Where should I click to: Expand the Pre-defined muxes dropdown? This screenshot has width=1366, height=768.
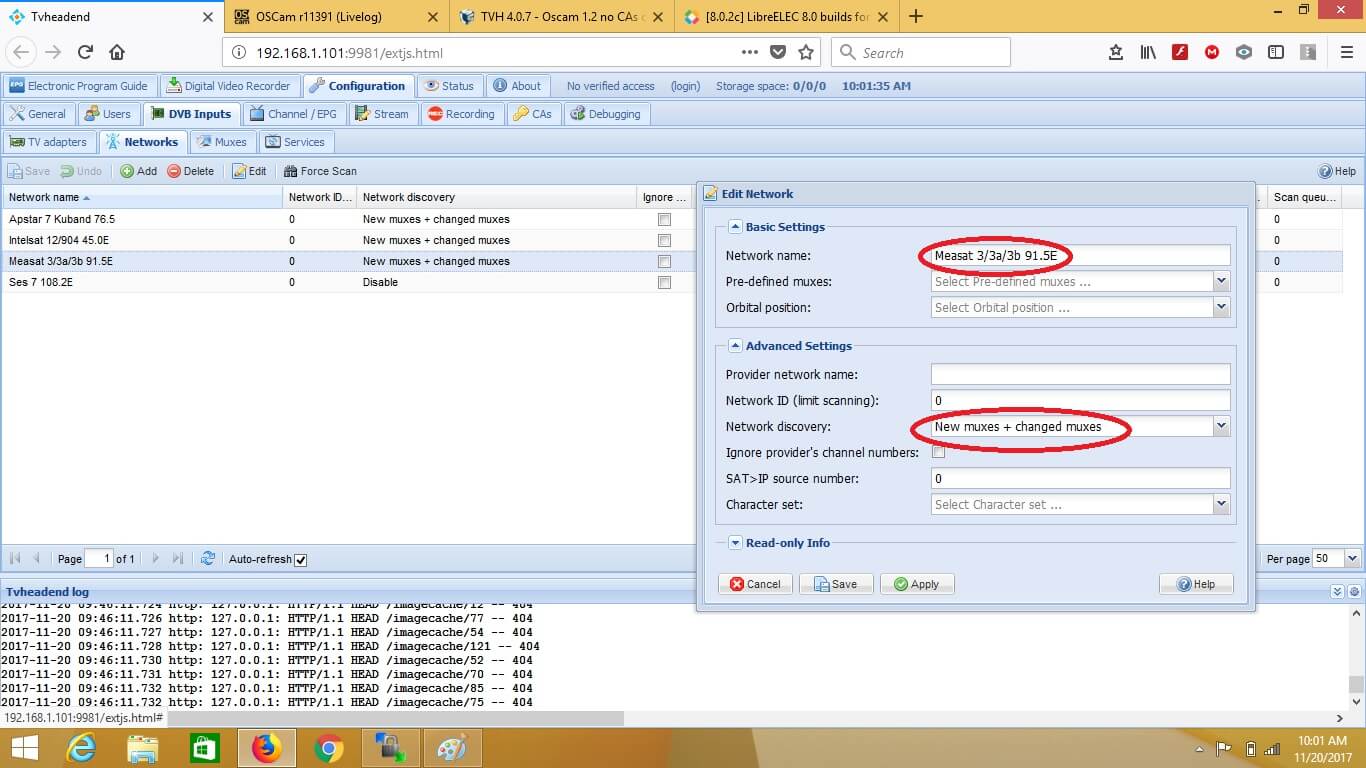coord(1221,282)
